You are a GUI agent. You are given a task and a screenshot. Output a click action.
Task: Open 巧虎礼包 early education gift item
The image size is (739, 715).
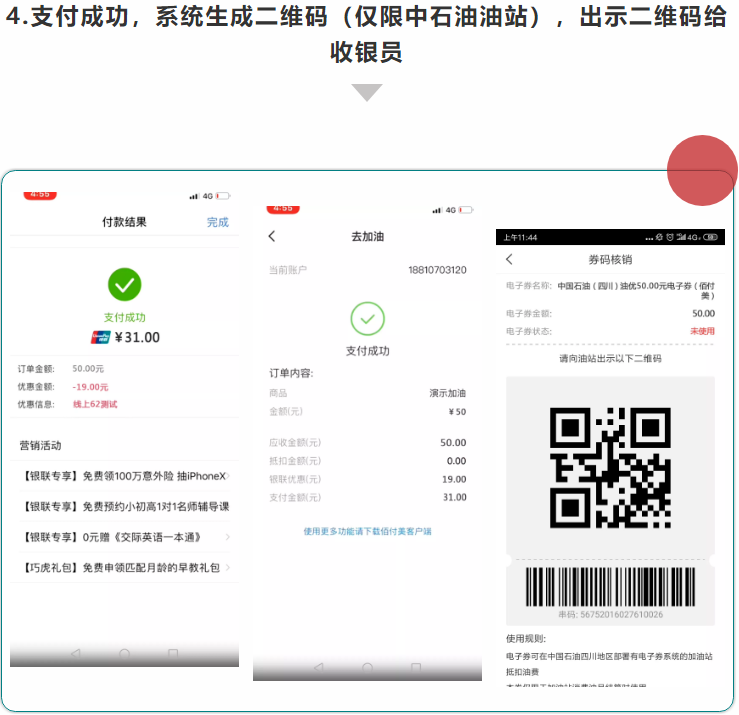[125, 568]
